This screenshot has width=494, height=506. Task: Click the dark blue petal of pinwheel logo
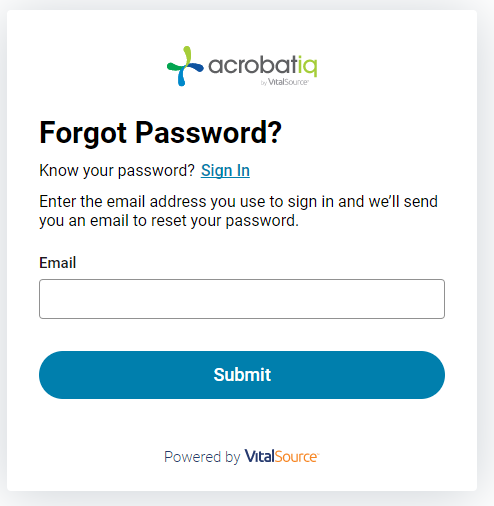point(195,67)
